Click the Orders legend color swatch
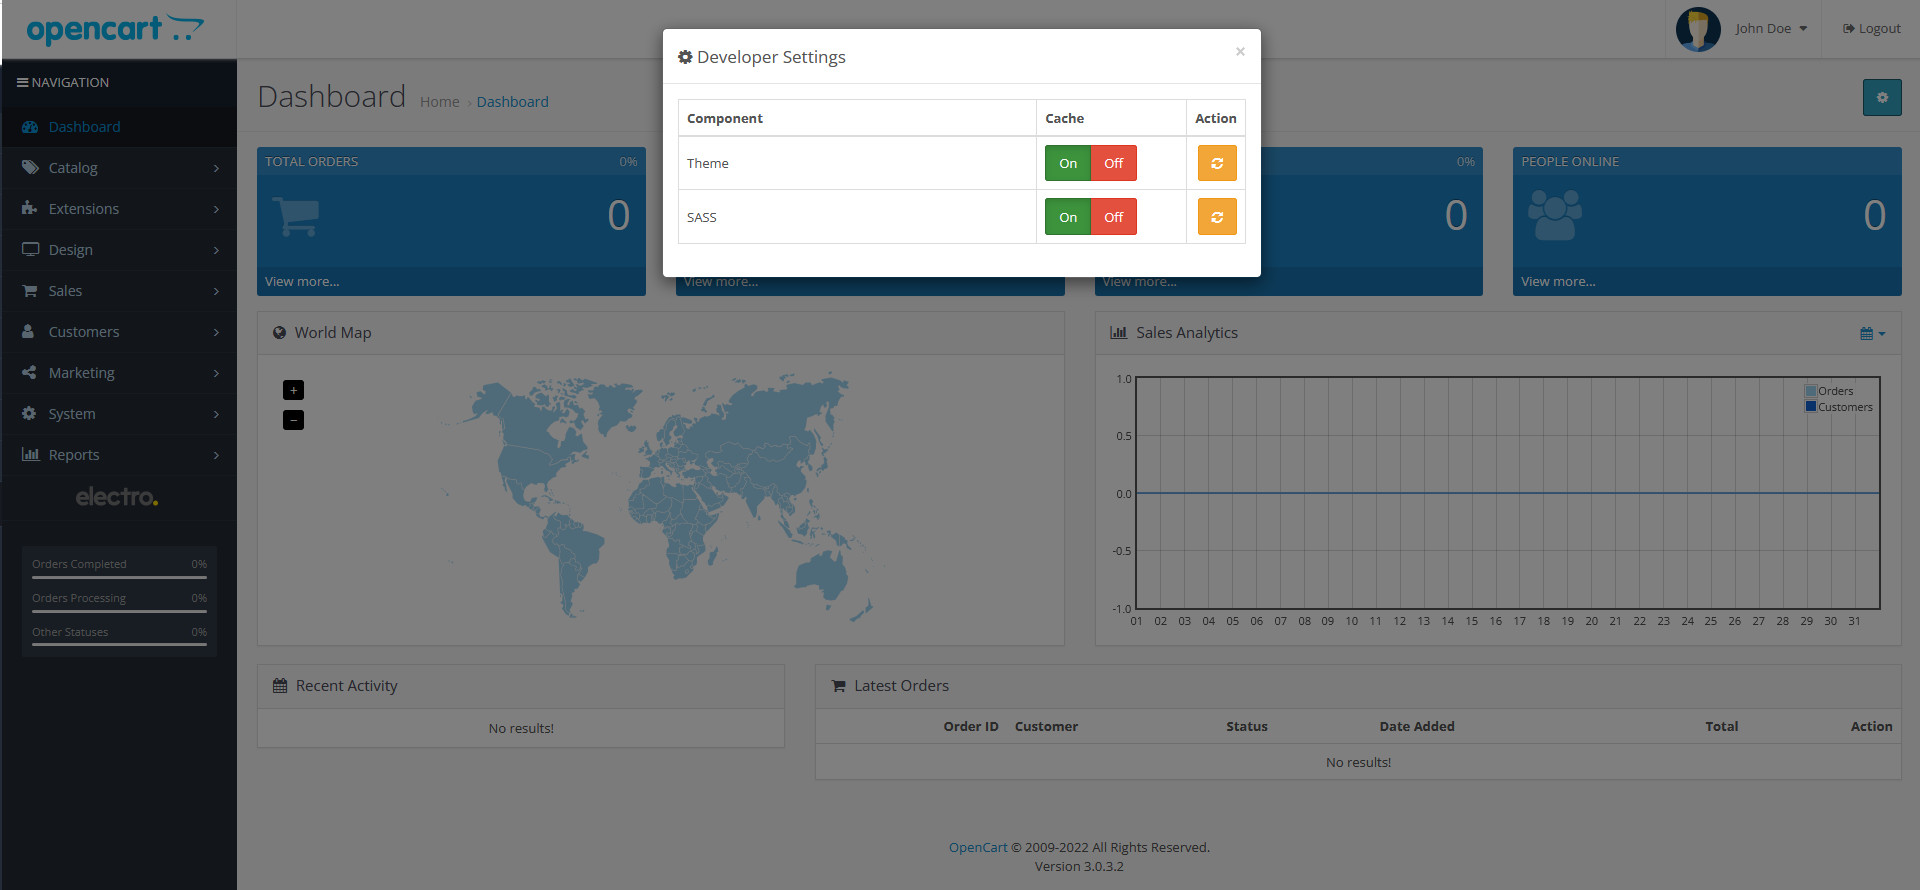Viewport: 1920px width, 890px height. point(1811,391)
